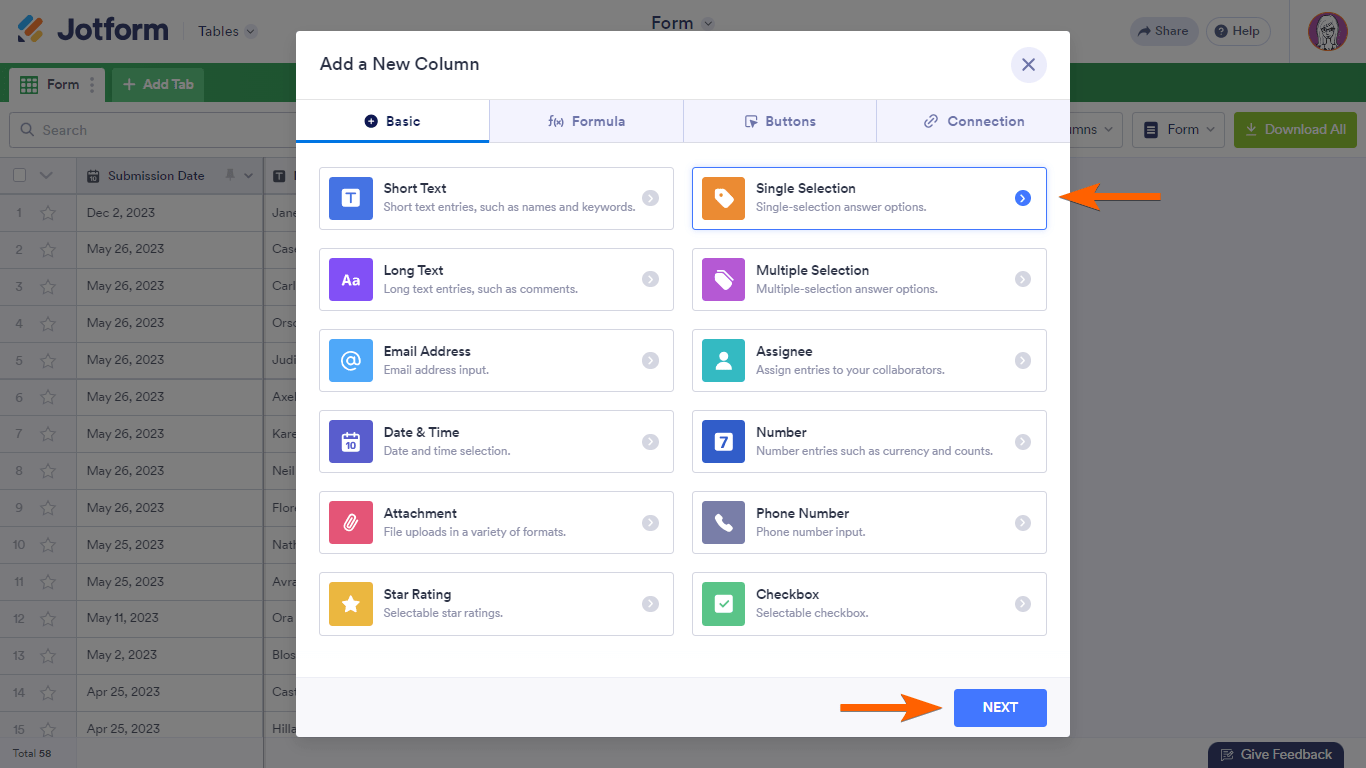The width and height of the screenshot is (1366, 768).
Task: Pick the Email Address @ icon
Action: 351,361
